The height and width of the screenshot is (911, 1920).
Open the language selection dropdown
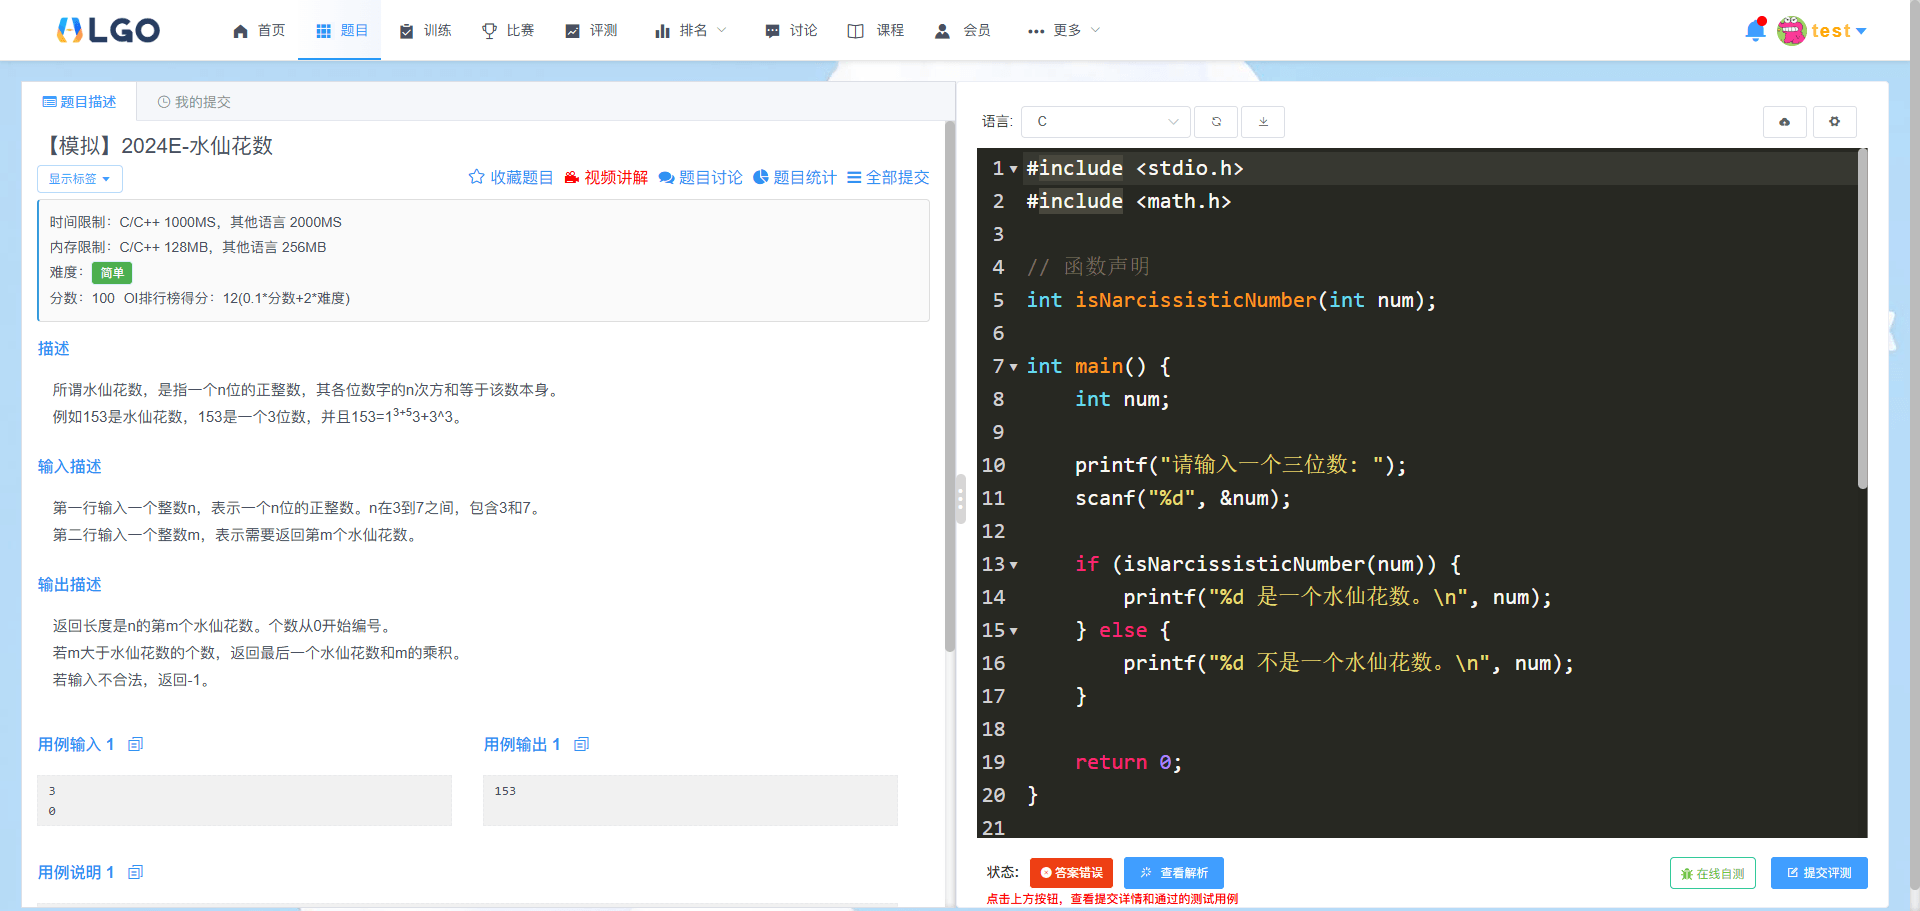pyautogui.click(x=1106, y=122)
